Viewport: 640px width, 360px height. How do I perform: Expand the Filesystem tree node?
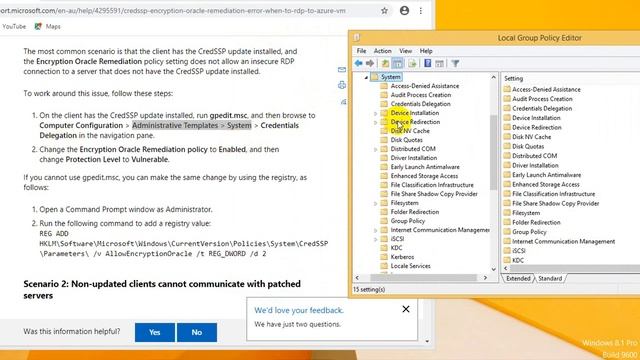pyautogui.click(x=376, y=203)
